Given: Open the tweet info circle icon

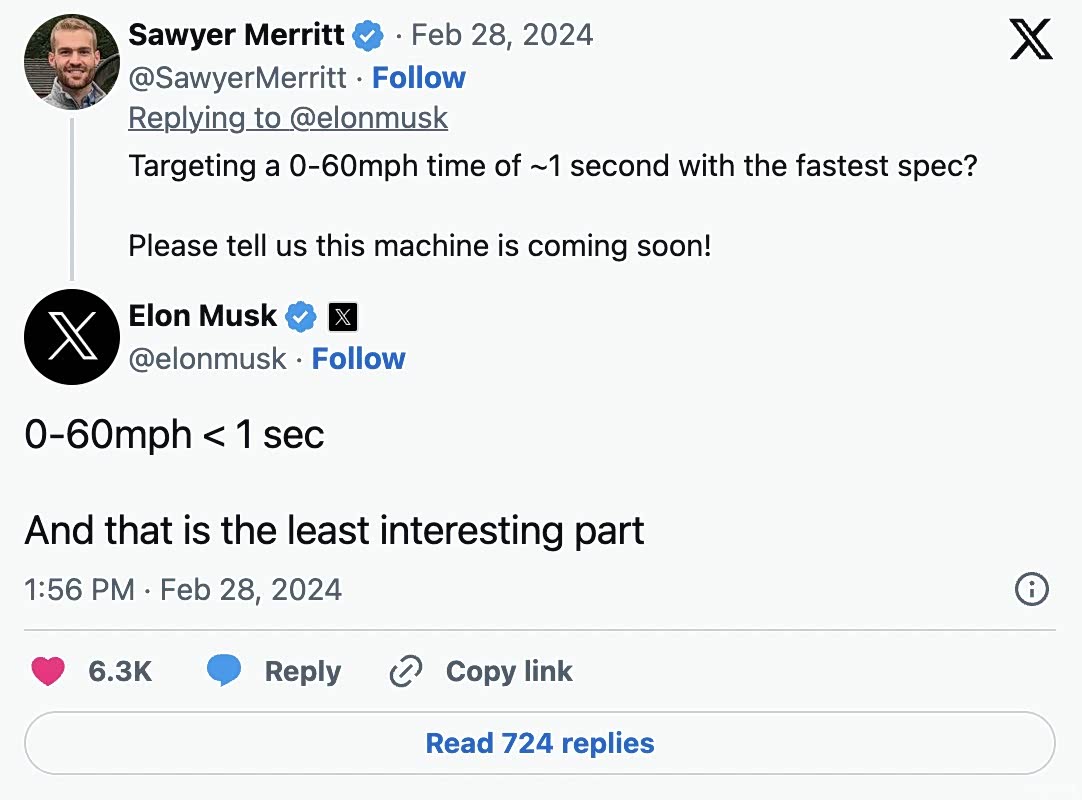Looking at the screenshot, I should tap(1031, 590).
